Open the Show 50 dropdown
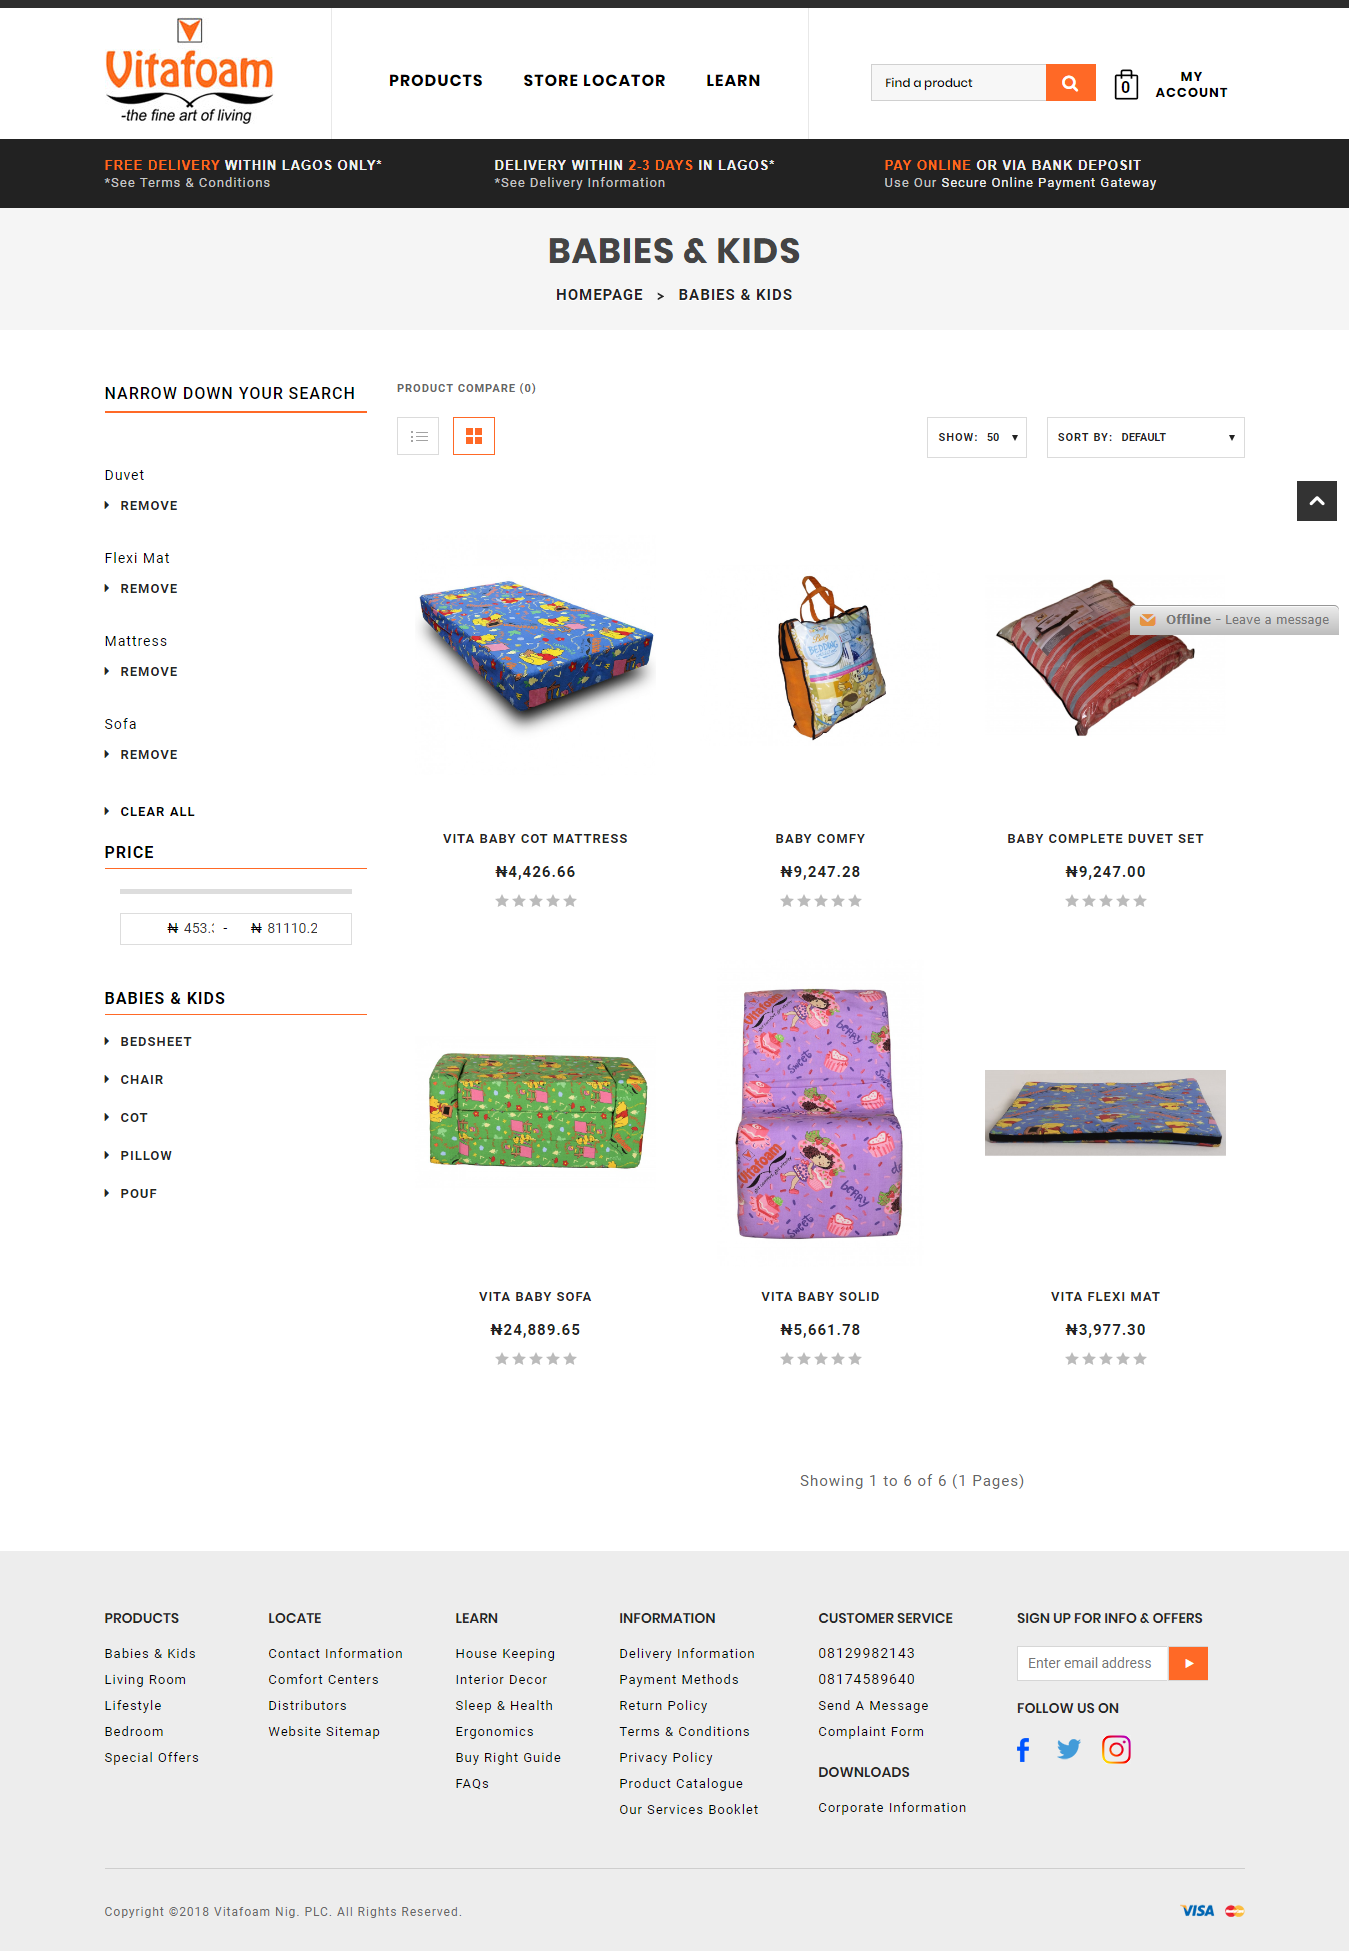The width and height of the screenshot is (1349, 1951). [x=977, y=438]
